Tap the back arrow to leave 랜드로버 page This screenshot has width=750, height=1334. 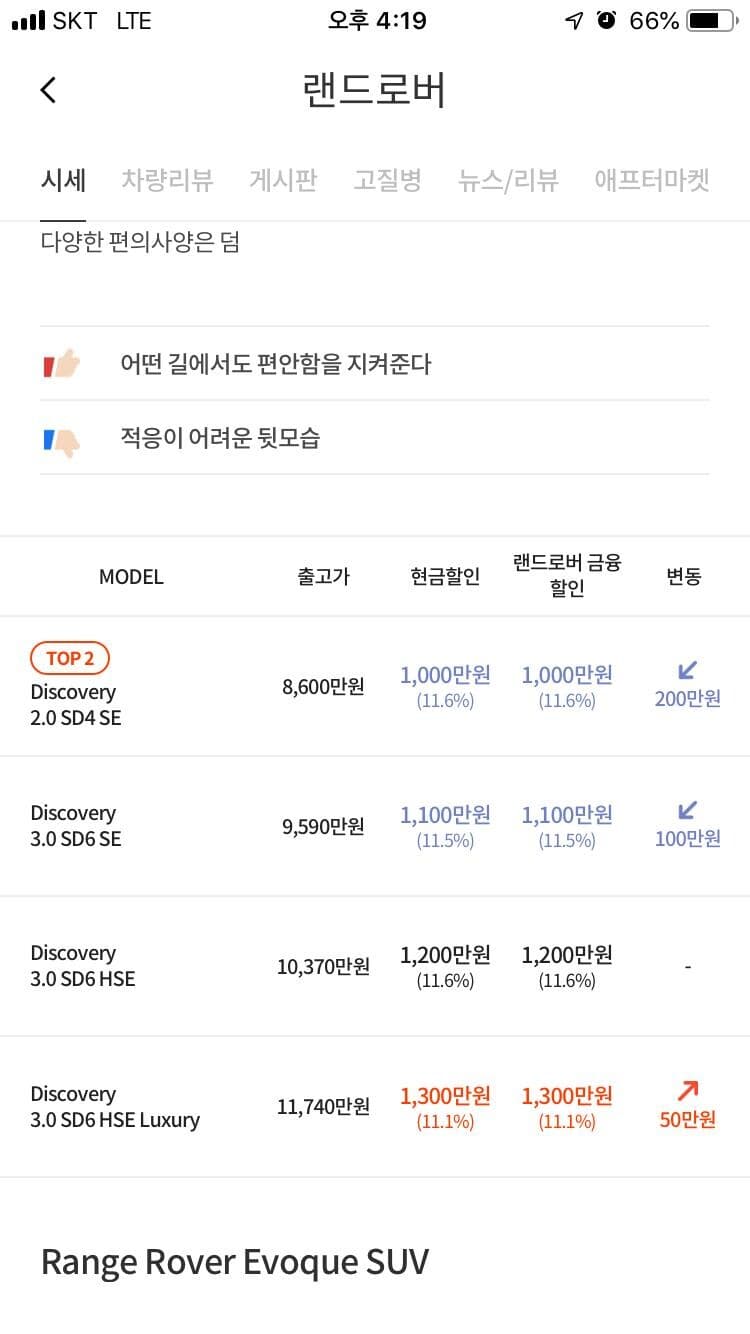[47, 89]
